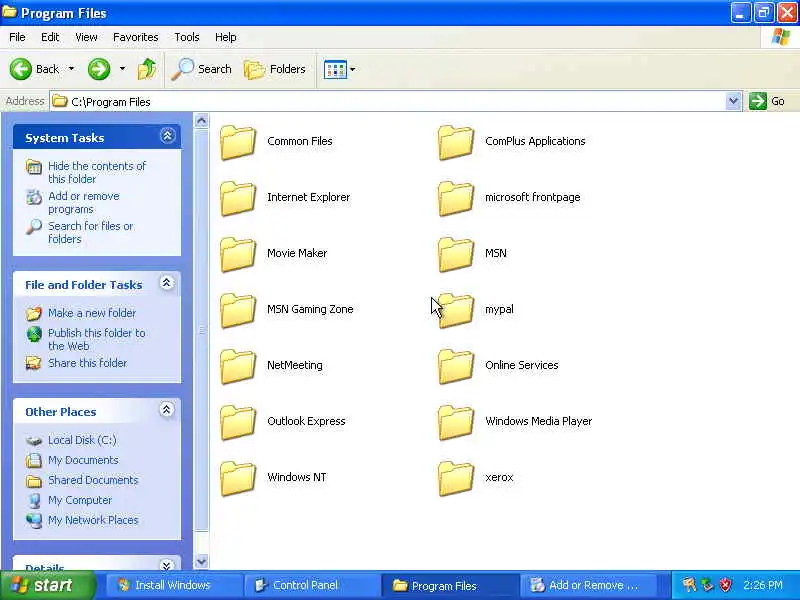The image size is (800, 600).
Task: Go to My Documents
Action: [83, 460]
